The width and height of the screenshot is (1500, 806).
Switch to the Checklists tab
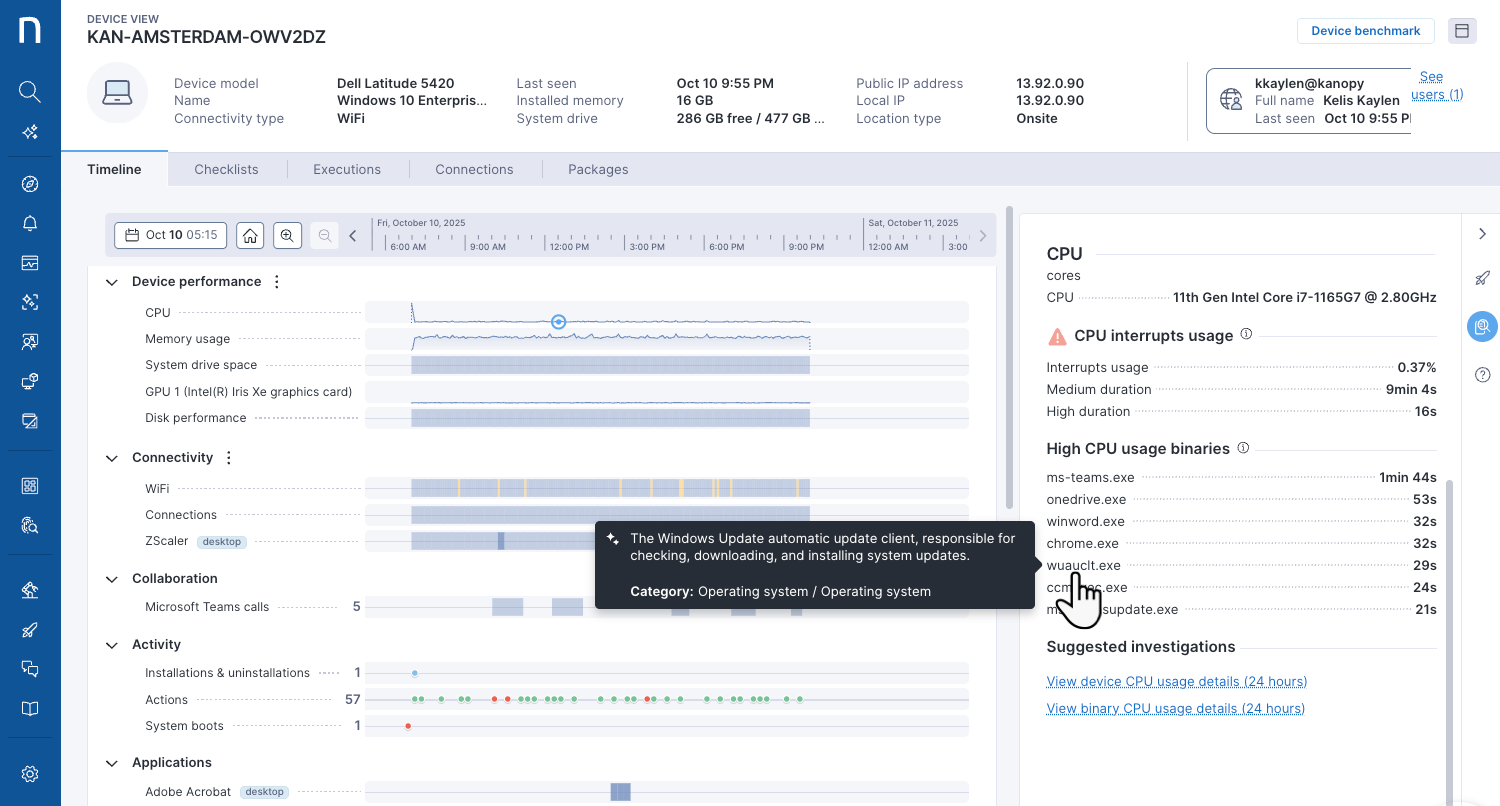(226, 169)
